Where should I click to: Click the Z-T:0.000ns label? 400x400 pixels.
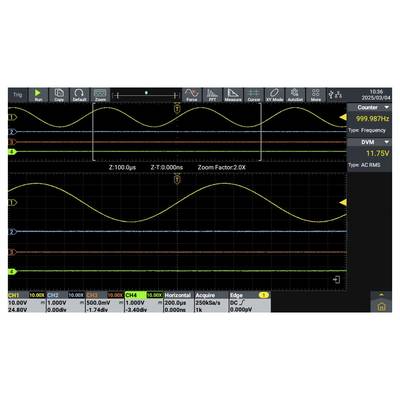tap(167, 167)
